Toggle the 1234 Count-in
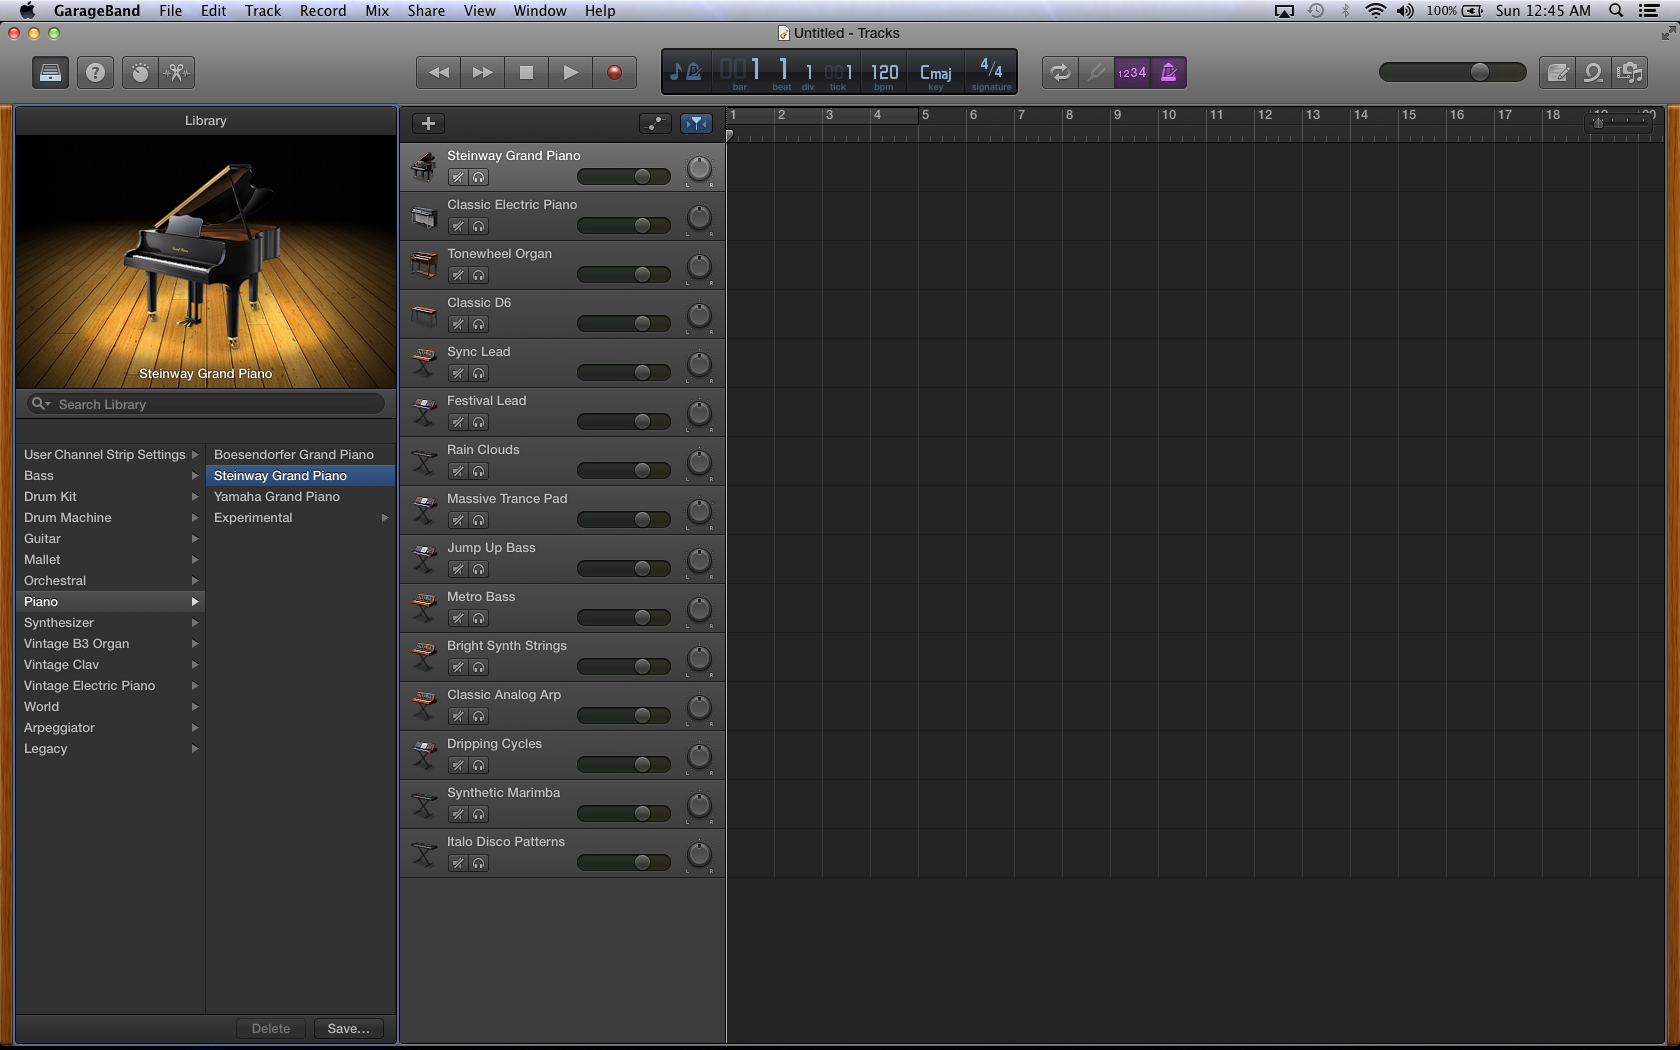The width and height of the screenshot is (1680, 1050). pyautogui.click(x=1132, y=72)
